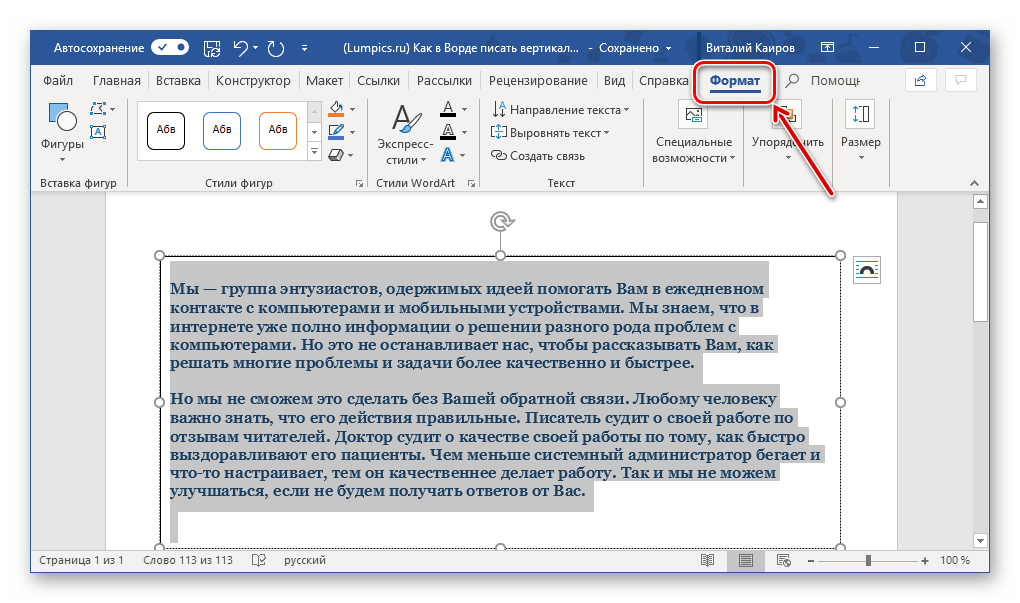The width and height of the screenshot is (1020, 603).
Task: Open the Layout Options icon beside text box
Action: 866,270
